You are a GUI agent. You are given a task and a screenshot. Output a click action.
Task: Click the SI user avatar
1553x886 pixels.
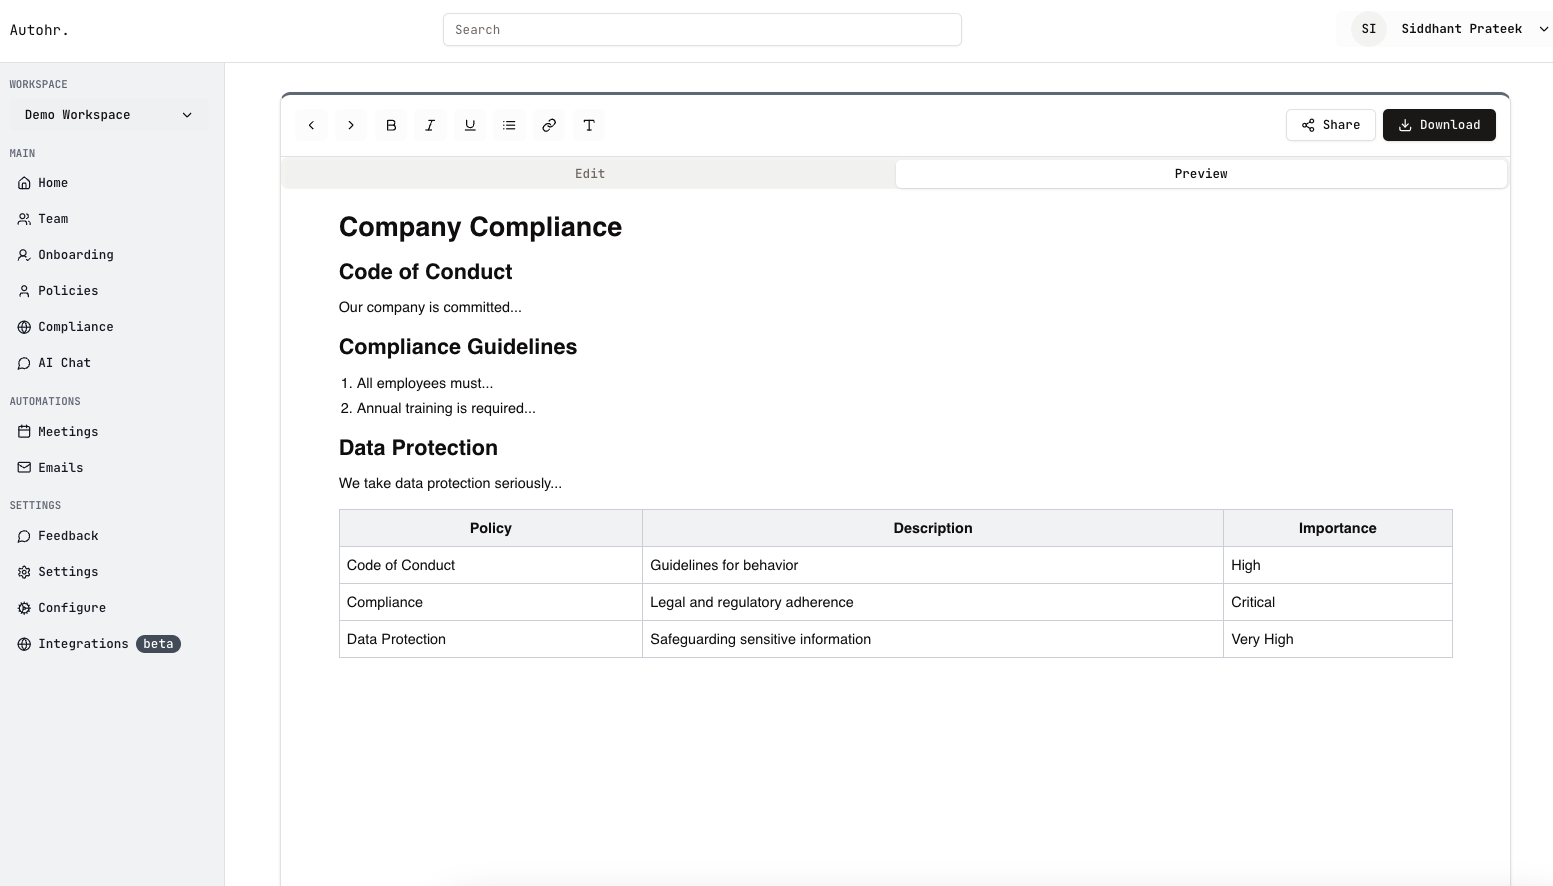(x=1369, y=29)
